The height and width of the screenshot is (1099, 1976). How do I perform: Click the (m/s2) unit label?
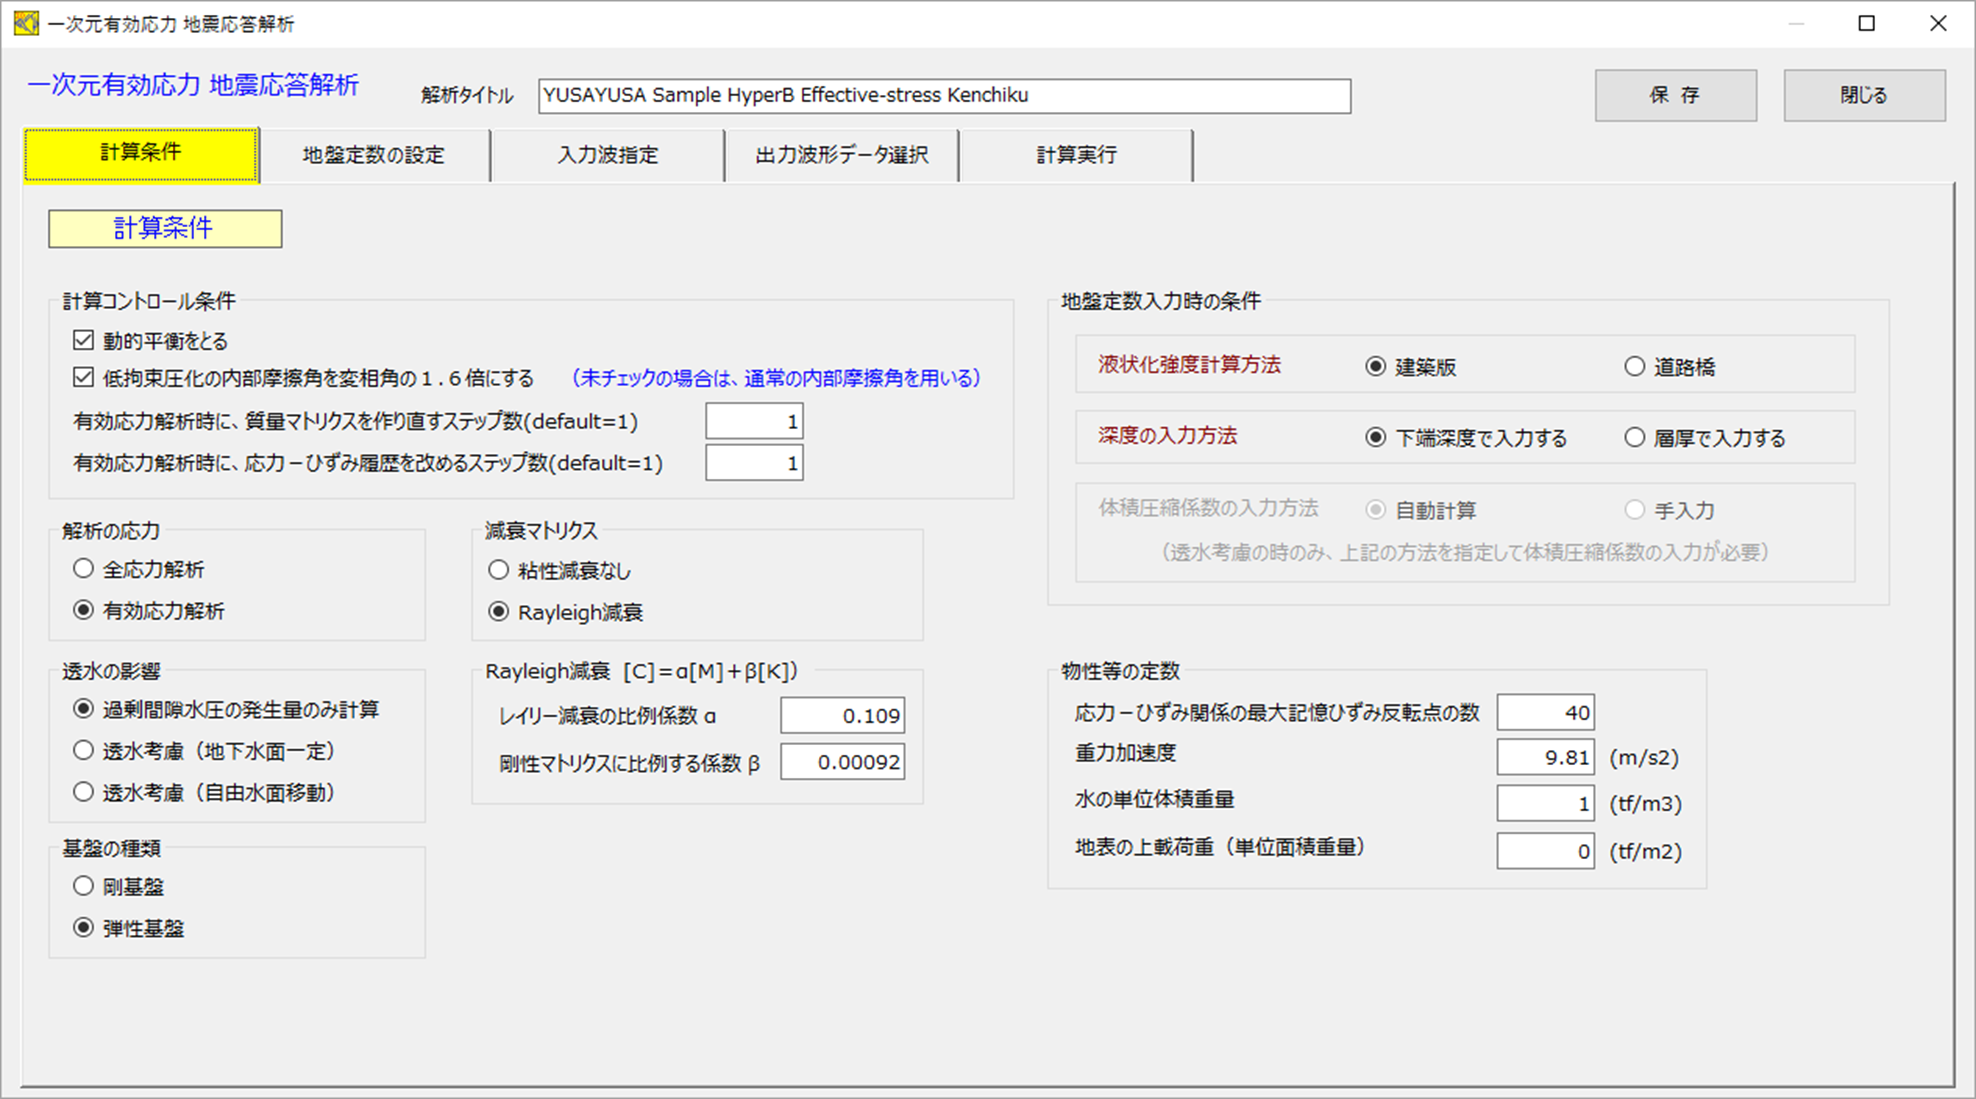tap(1643, 758)
